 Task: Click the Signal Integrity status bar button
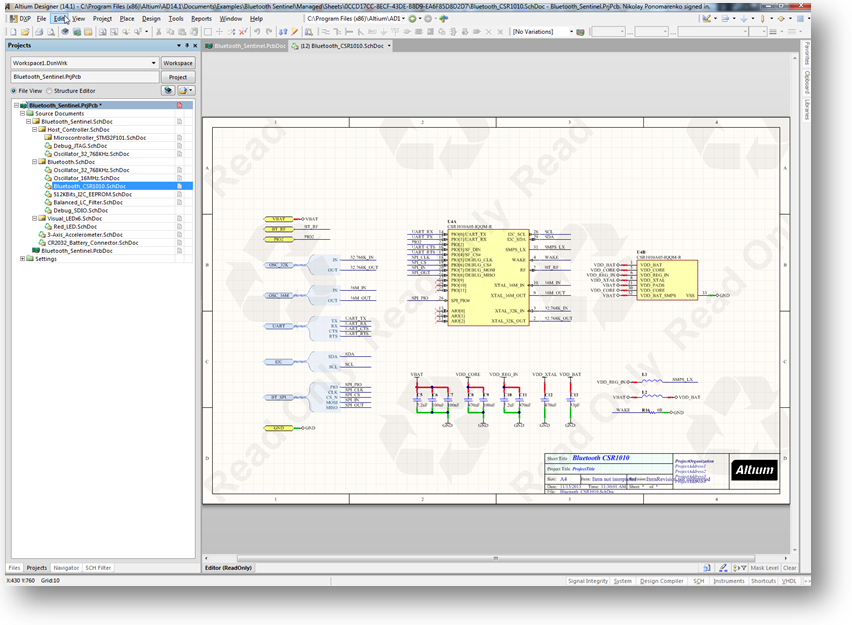(588, 581)
